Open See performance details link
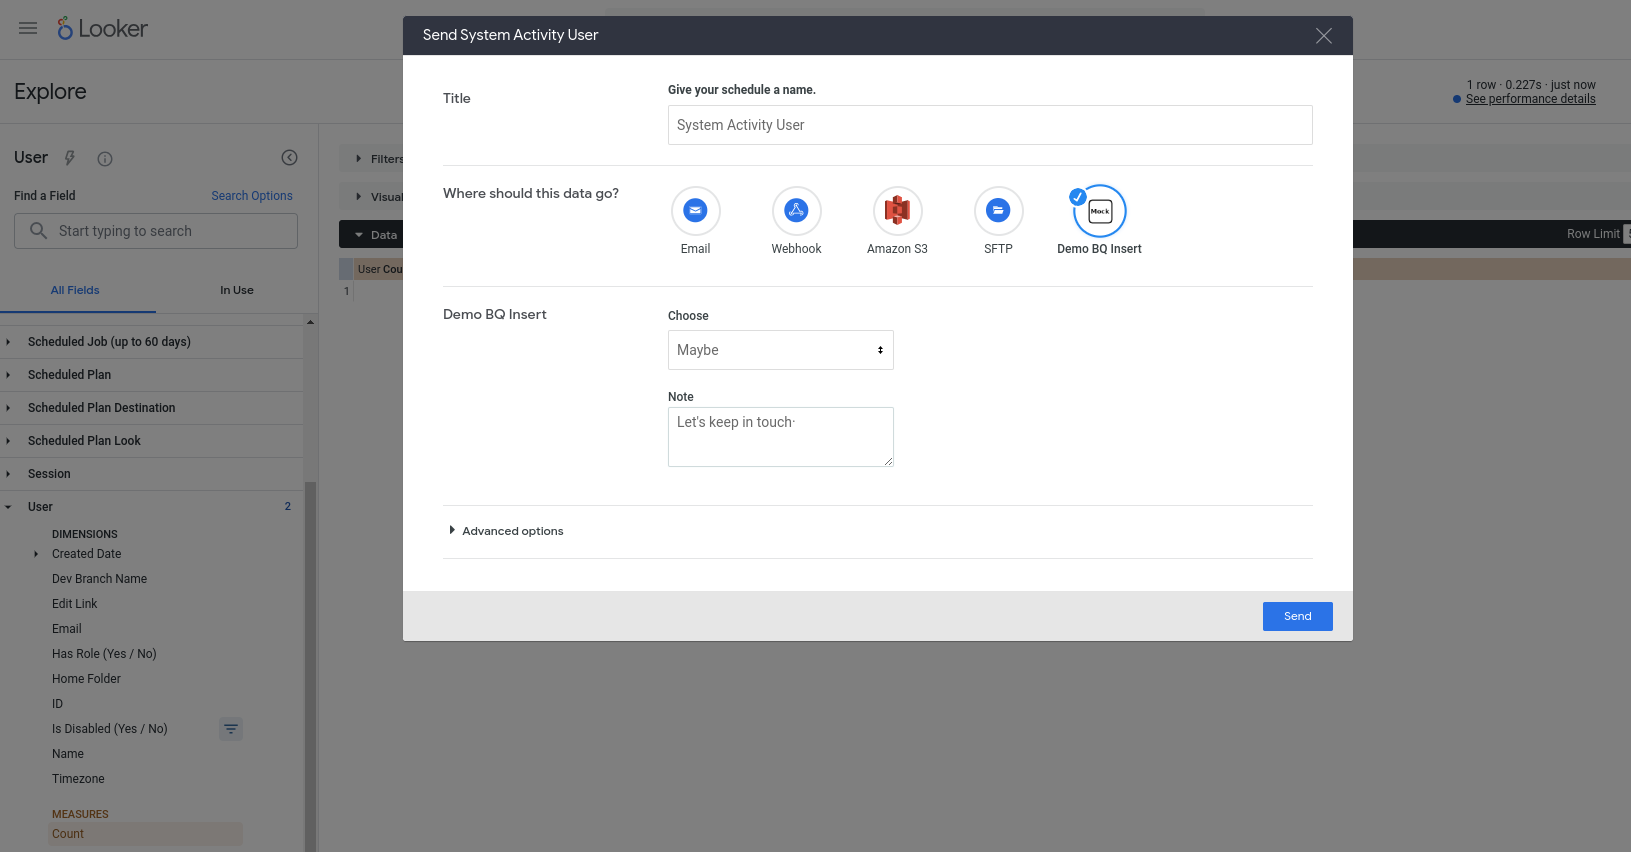 click(1530, 99)
